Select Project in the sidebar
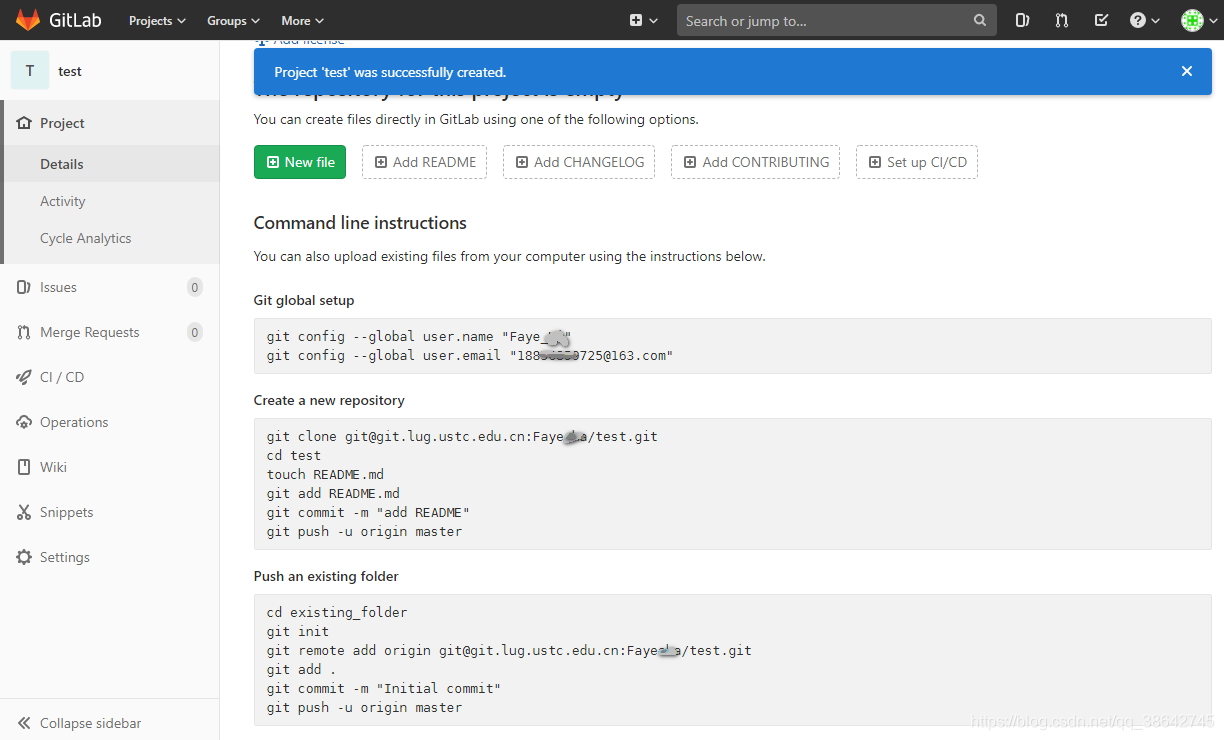The width and height of the screenshot is (1224, 740). [110, 123]
